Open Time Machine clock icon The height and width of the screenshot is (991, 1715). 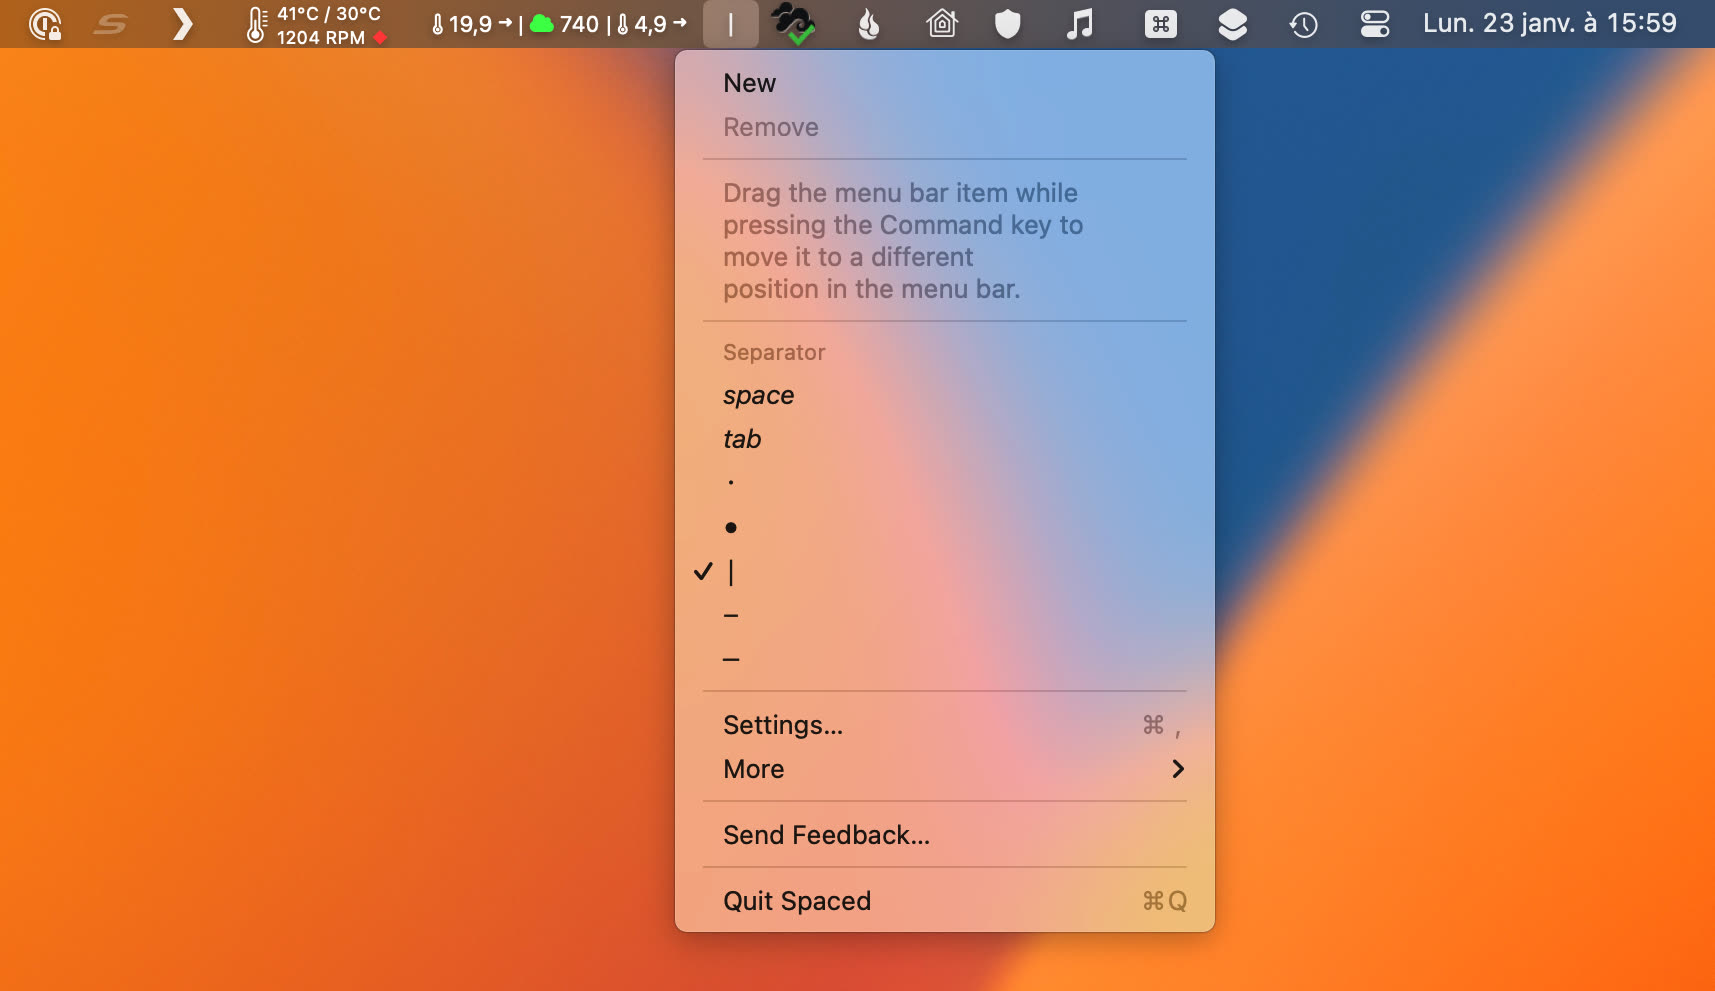pyautogui.click(x=1303, y=24)
